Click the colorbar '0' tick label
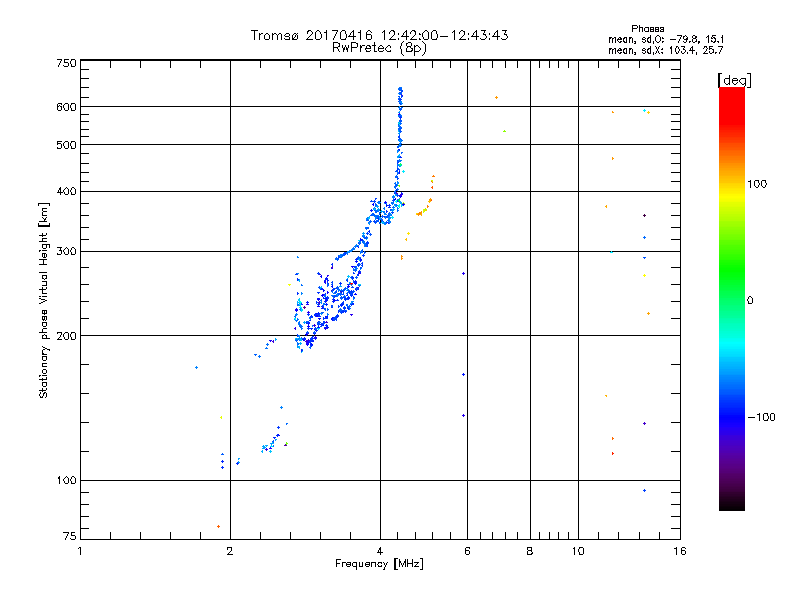 (x=749, y=301)
